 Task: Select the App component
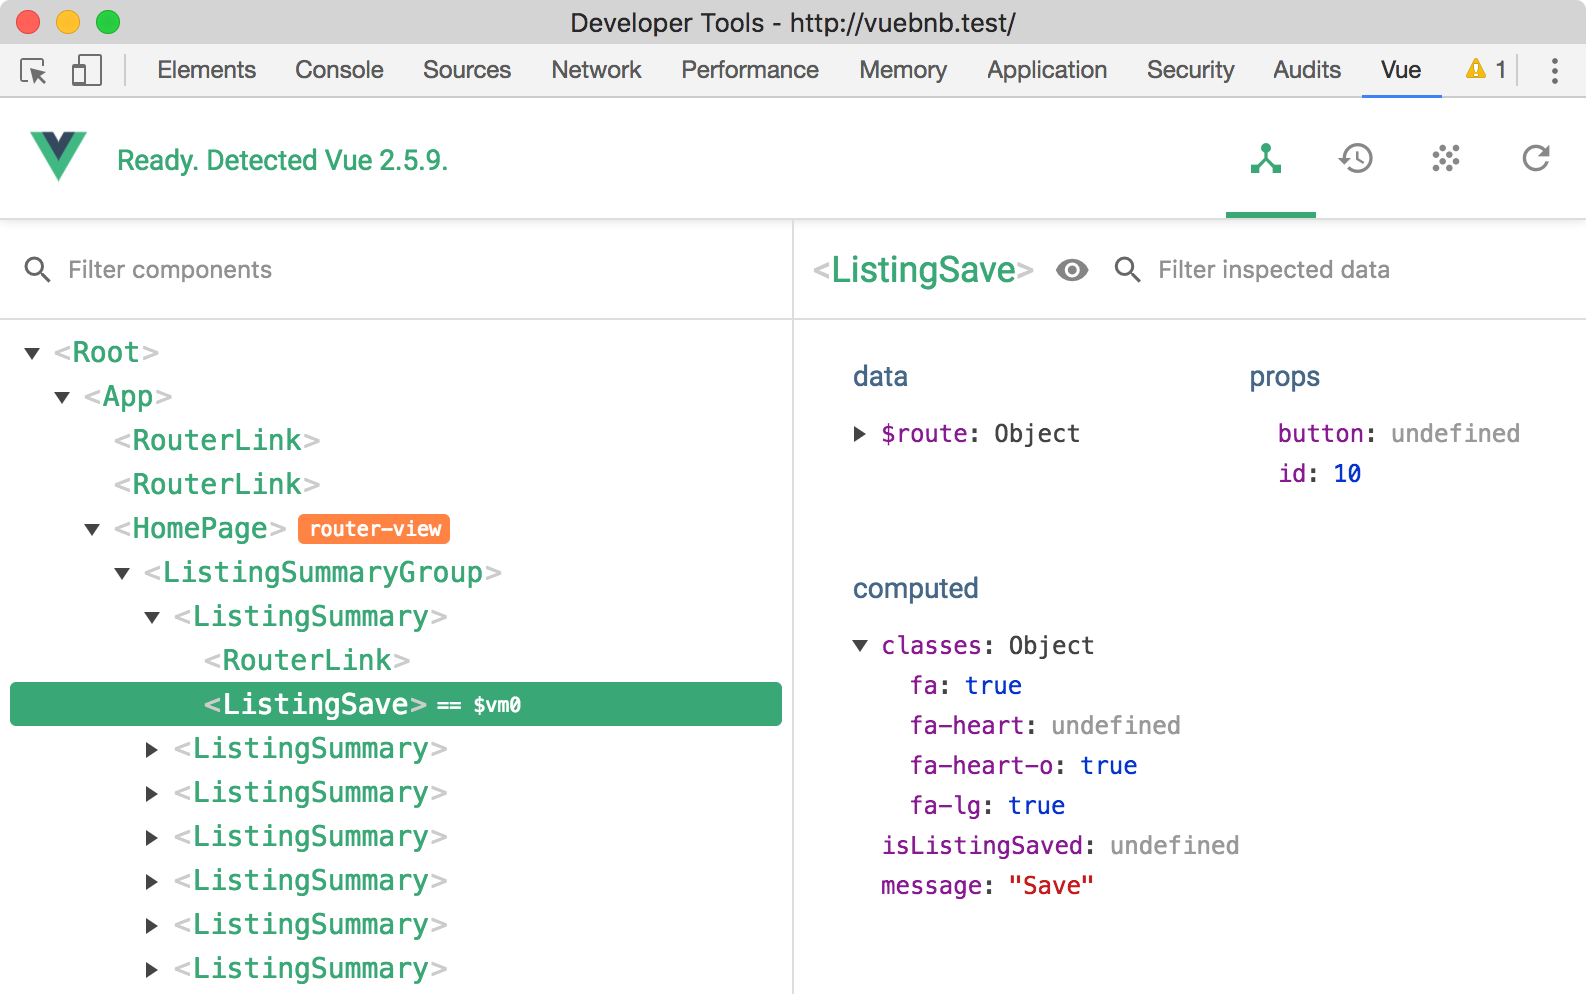pos(128,397)
